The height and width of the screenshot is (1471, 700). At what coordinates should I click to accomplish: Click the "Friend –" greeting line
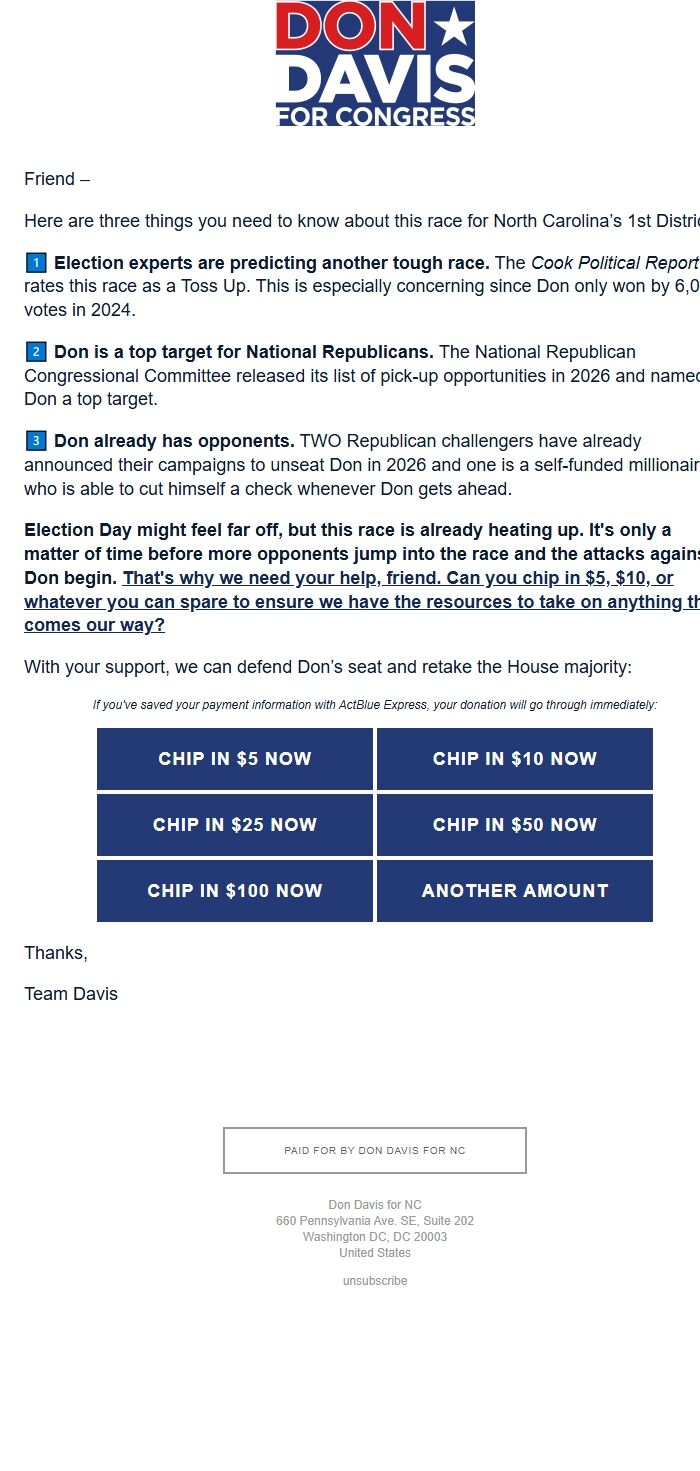[57, 179]
